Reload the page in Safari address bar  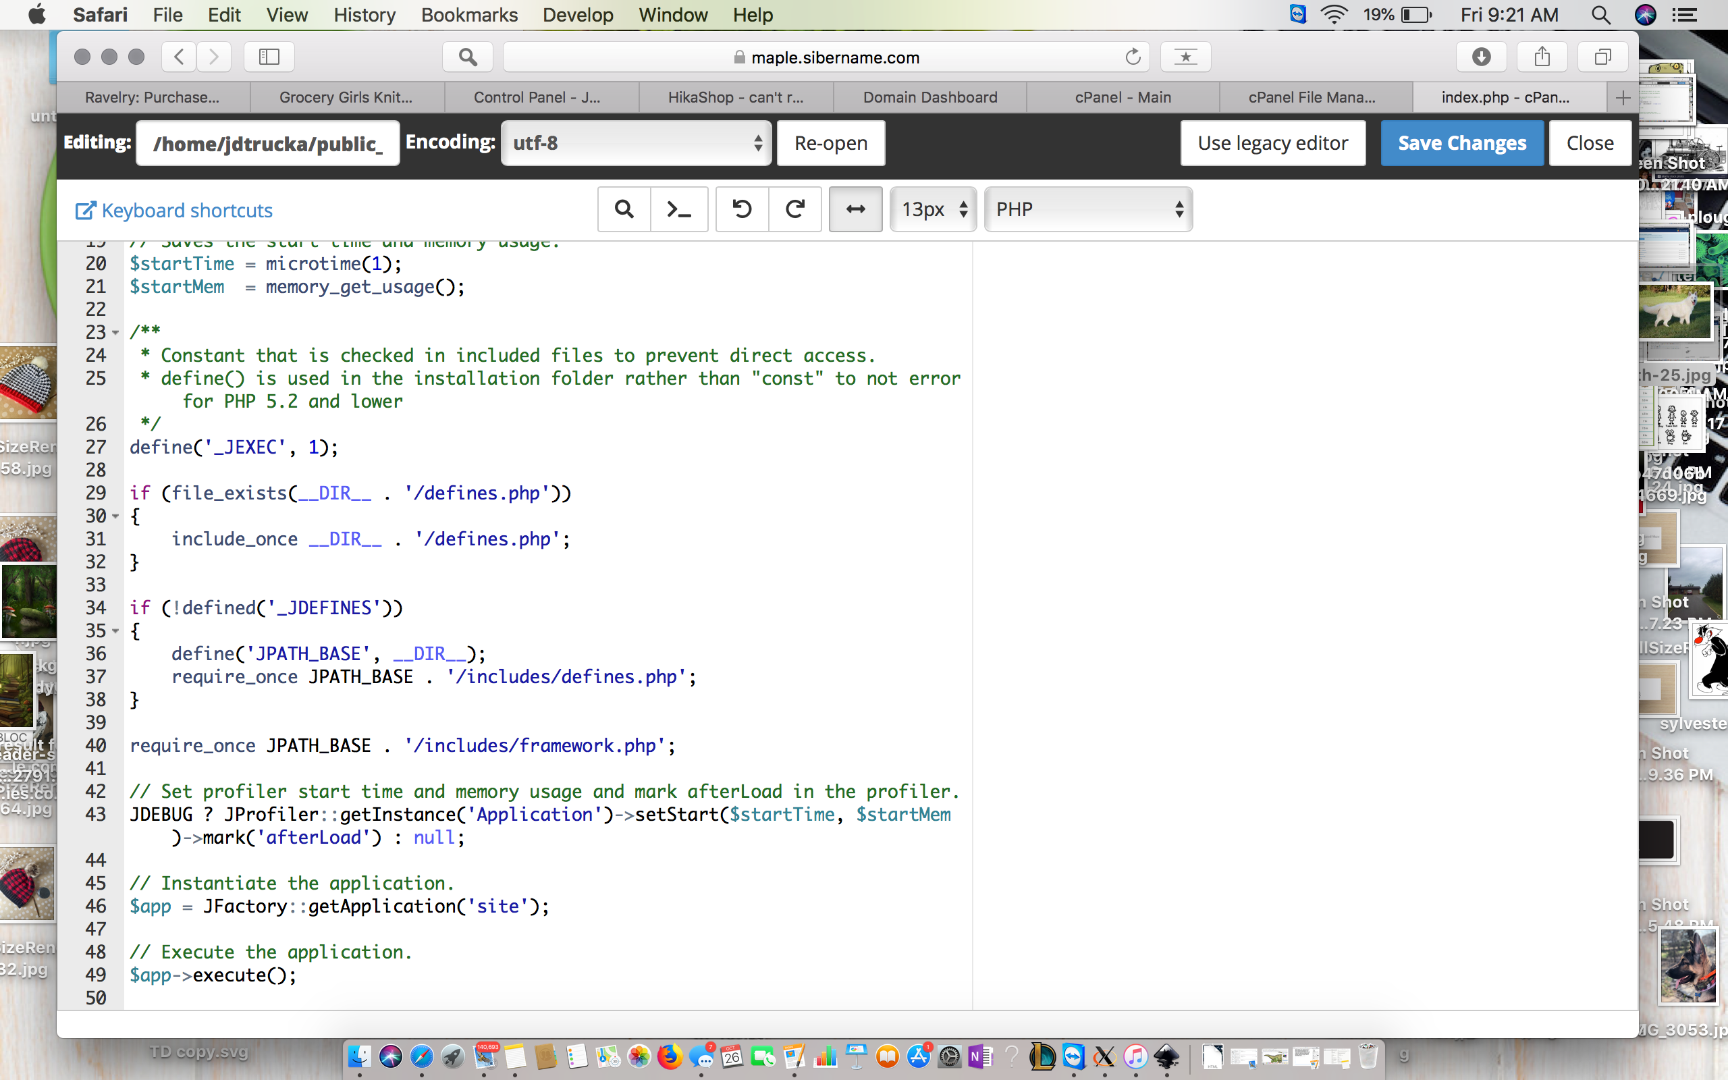(x=1133, y=57)
